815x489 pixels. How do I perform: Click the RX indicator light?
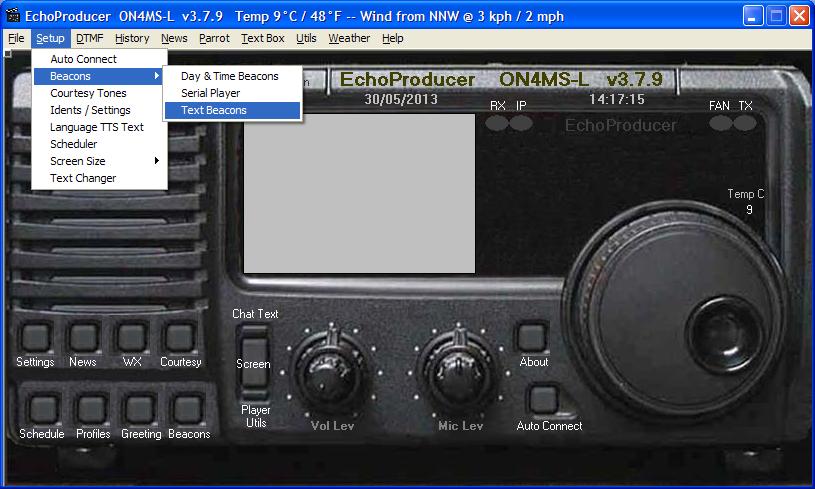496,124
